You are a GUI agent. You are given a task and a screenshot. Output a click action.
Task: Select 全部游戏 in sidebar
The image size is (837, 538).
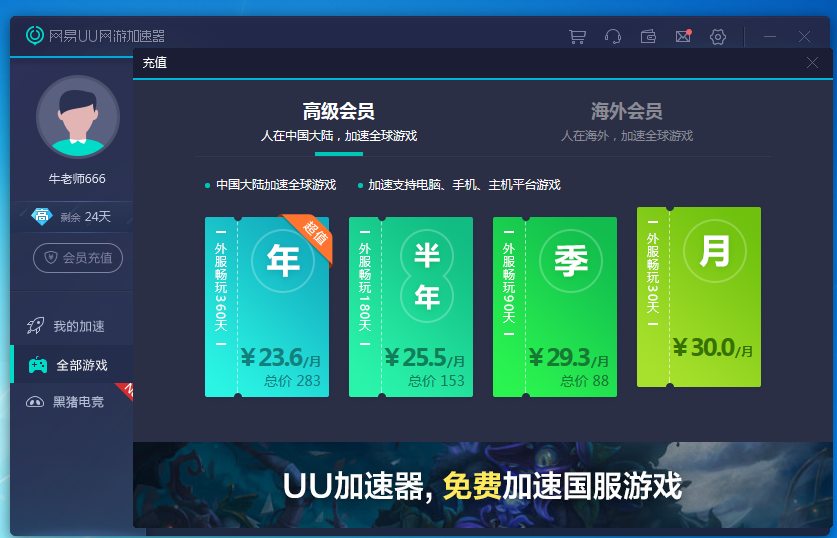72,365
